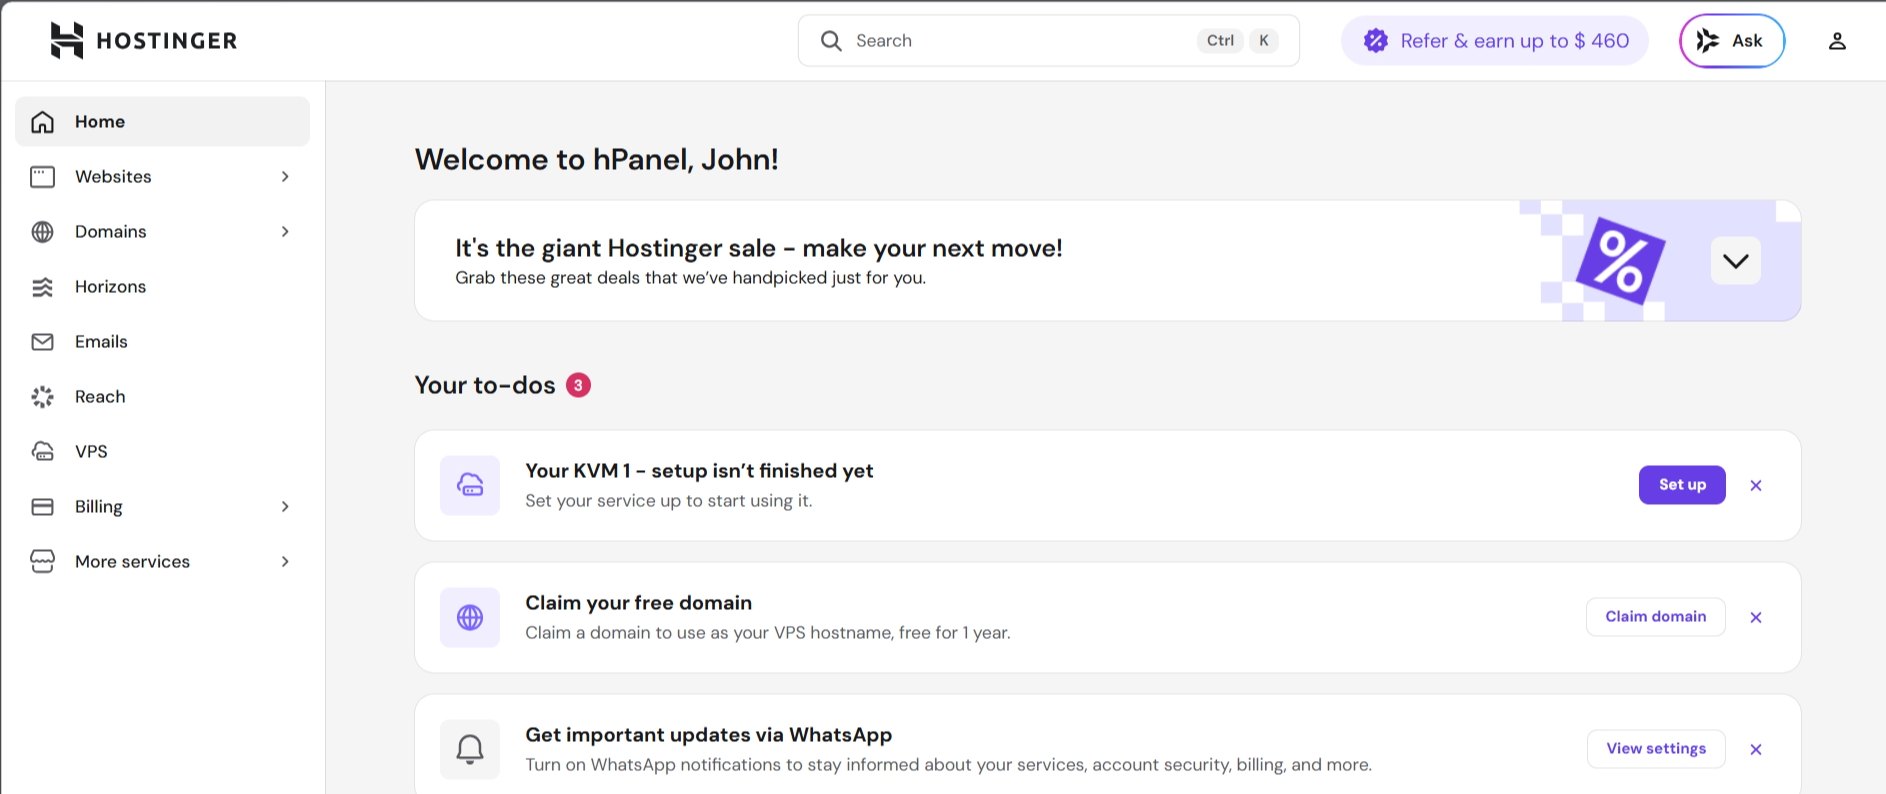Click the giant Hostinger sale headline
The height and width of the screenshot is (794, 1886).
pos(759,248)
